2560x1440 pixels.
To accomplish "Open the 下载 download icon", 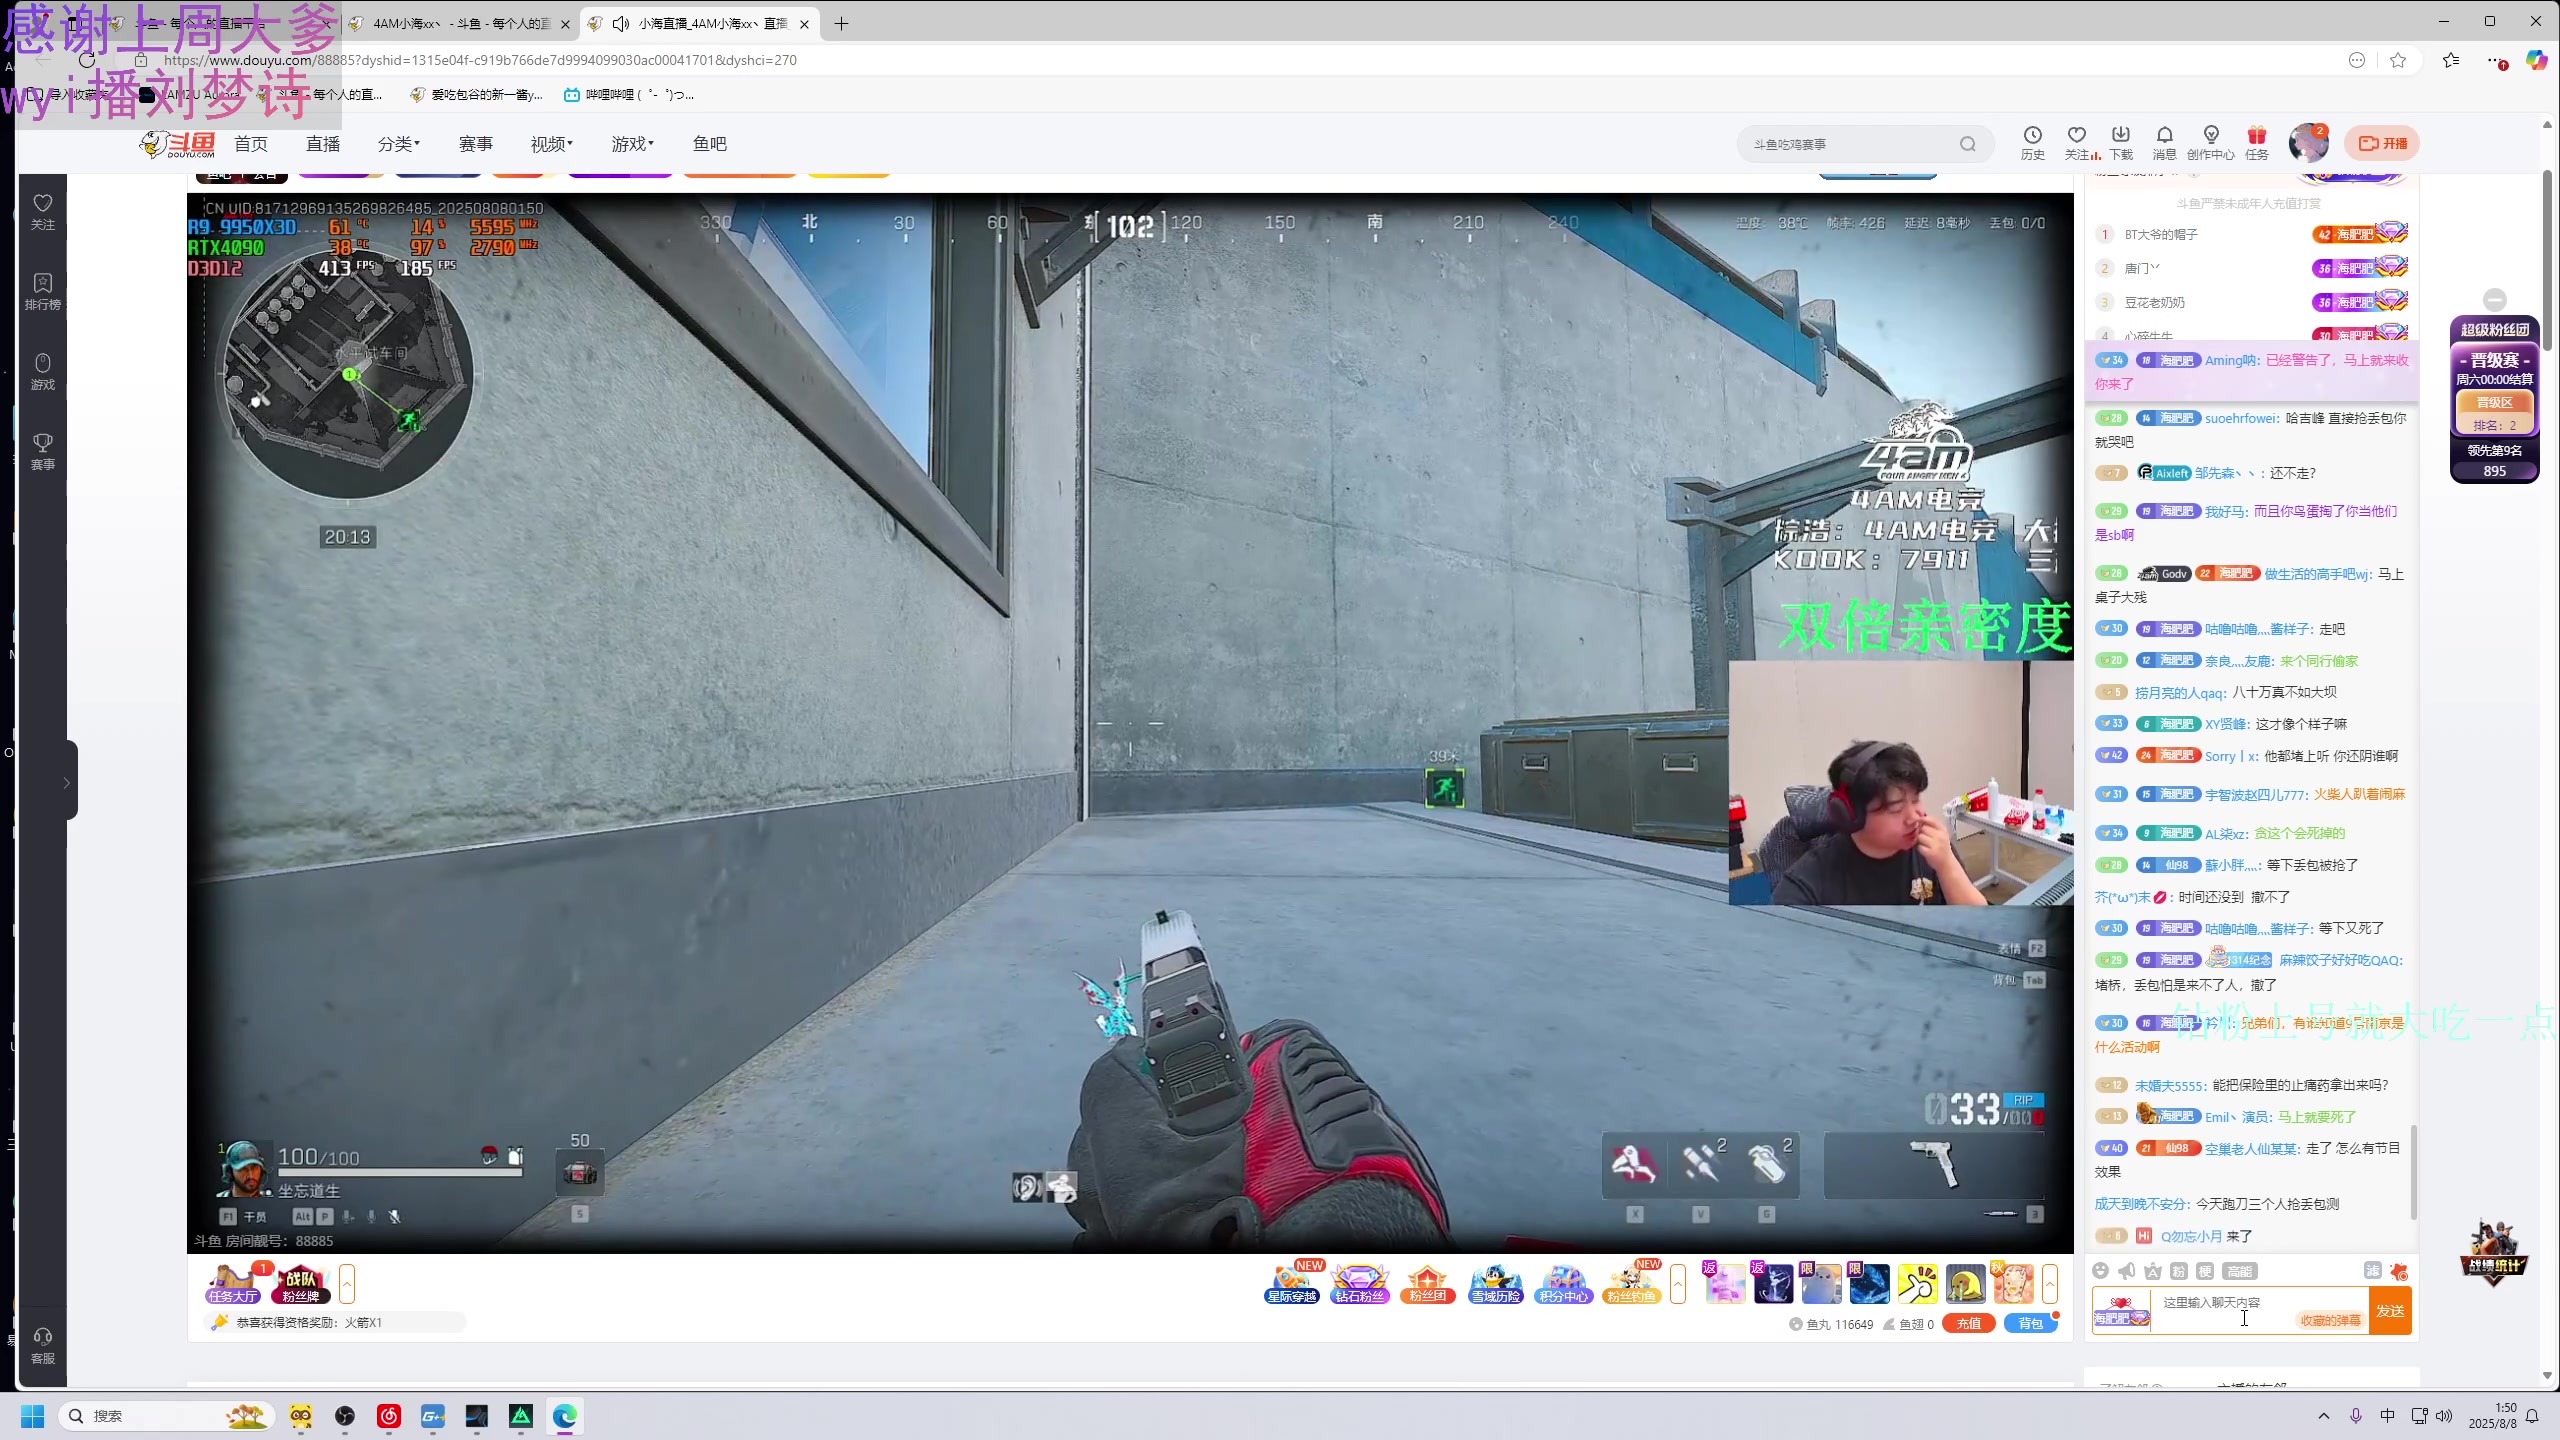I will click(x=2121, y=142).
